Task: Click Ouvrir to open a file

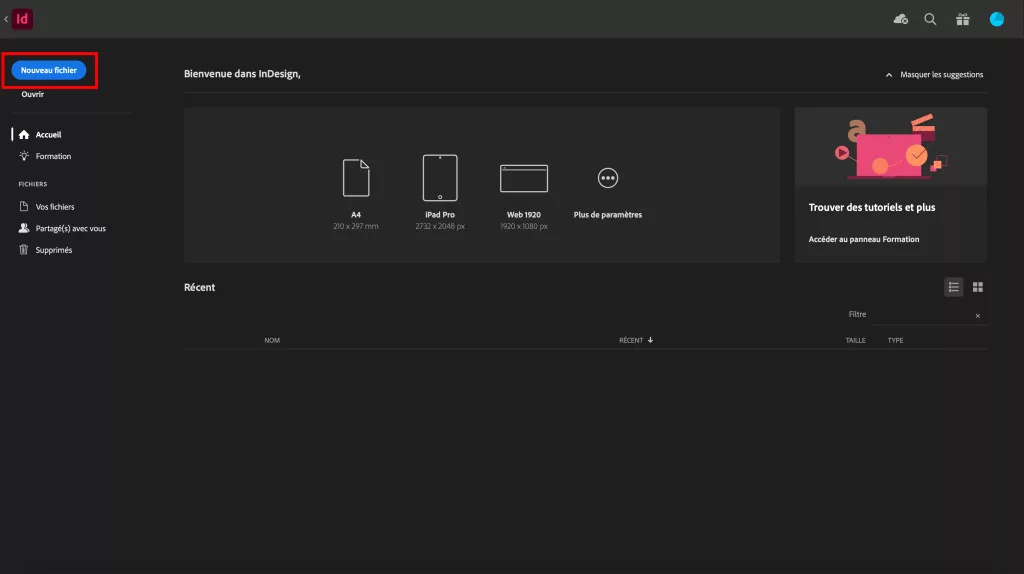Action: coord(33,94)
